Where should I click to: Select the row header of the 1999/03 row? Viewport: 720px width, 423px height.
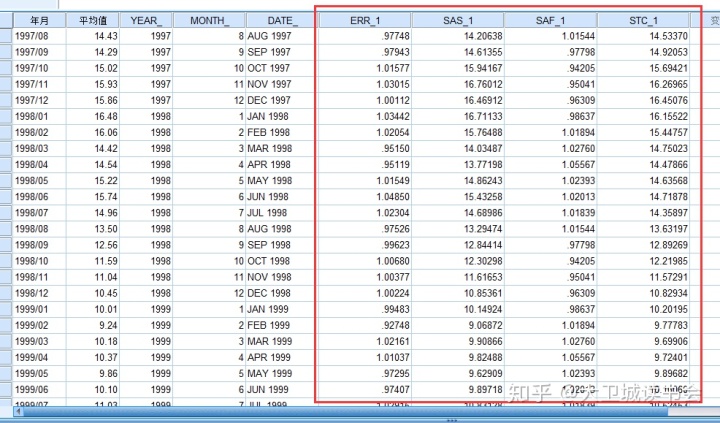point(6,342)
